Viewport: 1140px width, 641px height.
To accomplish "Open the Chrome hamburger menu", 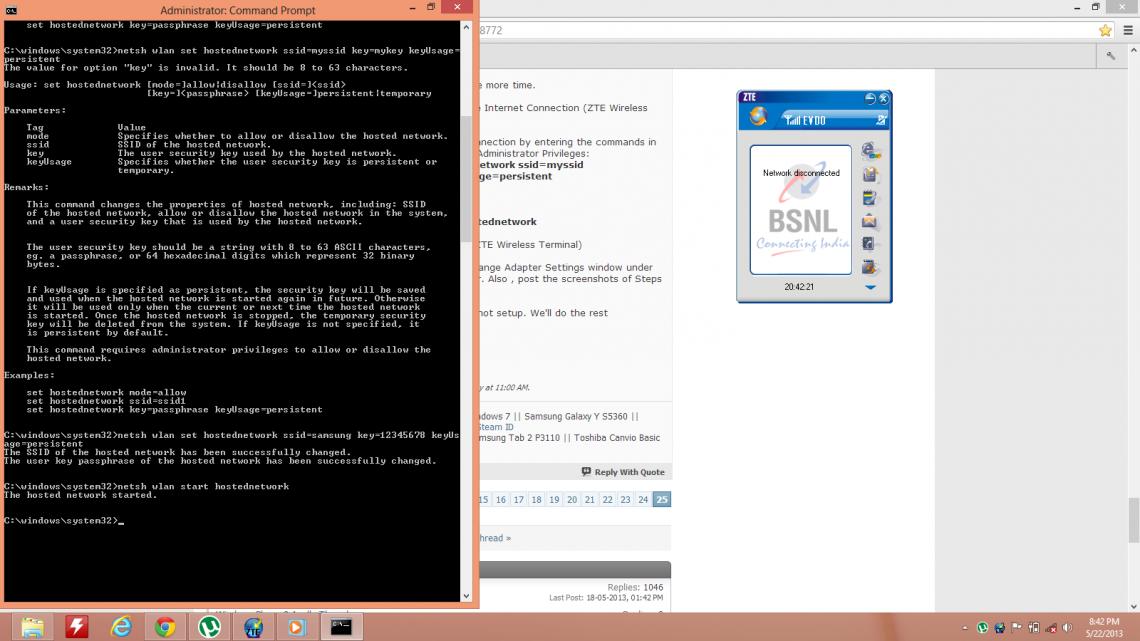I will point(1128,31).
